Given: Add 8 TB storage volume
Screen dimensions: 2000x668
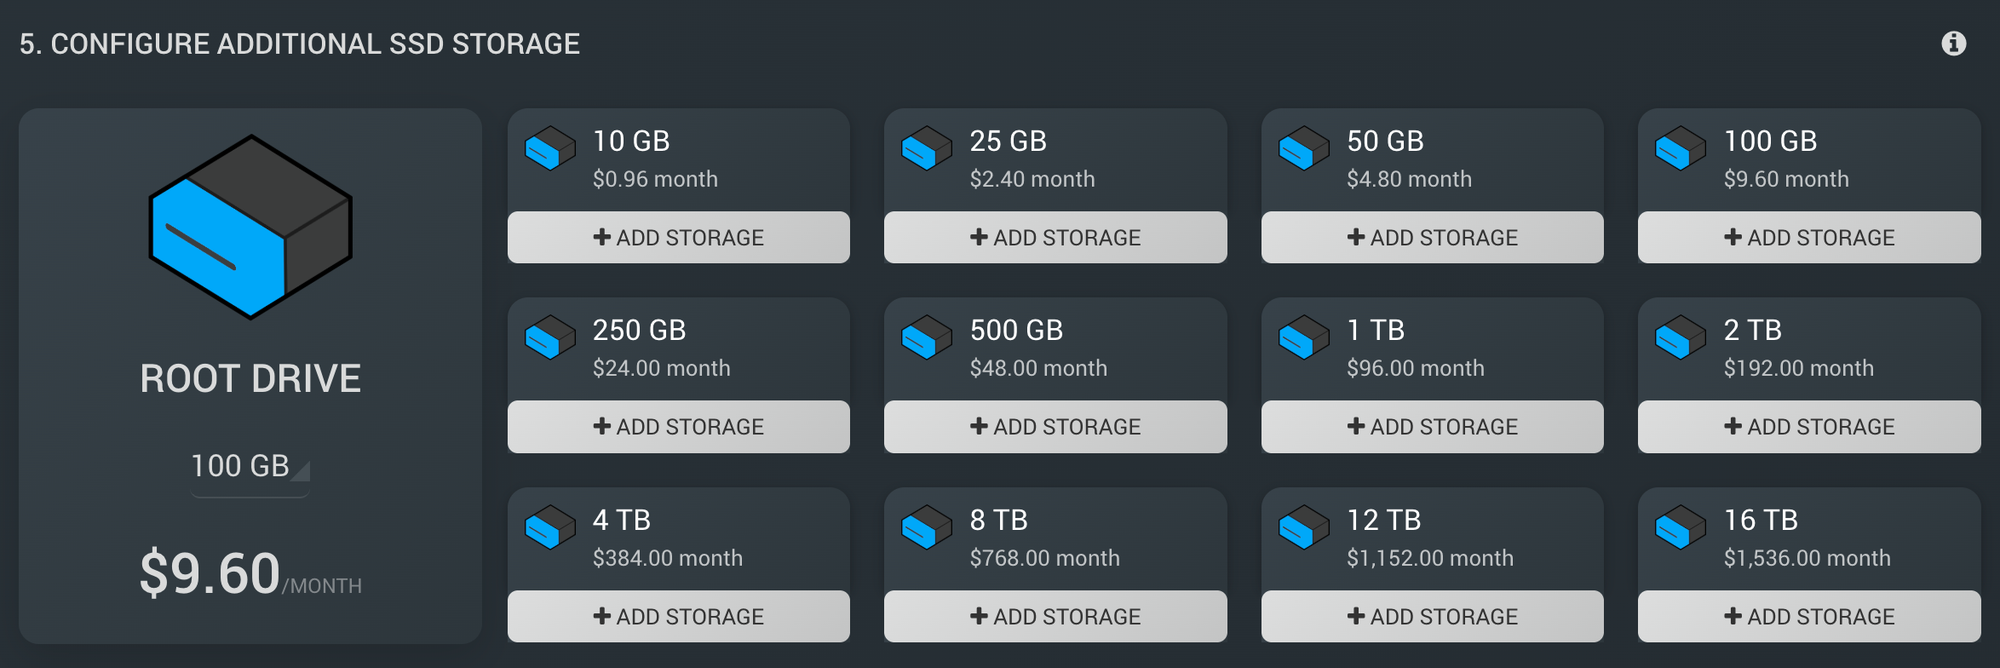Looking at the screenshot, I should 1055,617.
